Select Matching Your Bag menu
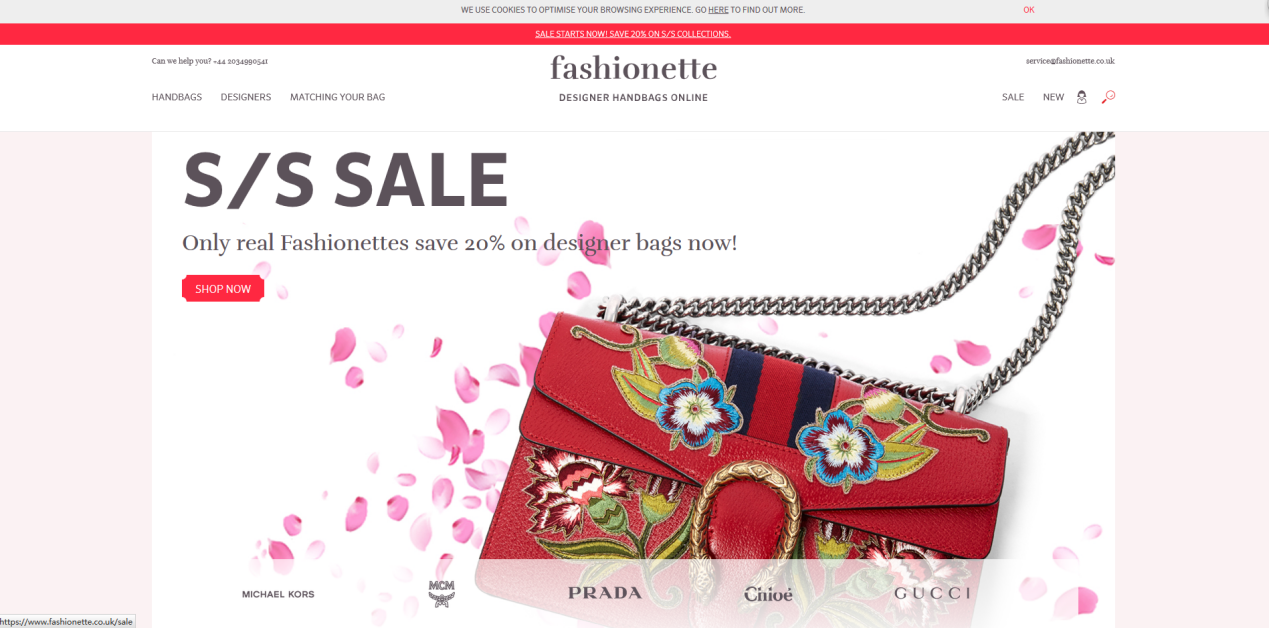1269x628 pixels. pos(337,97)
